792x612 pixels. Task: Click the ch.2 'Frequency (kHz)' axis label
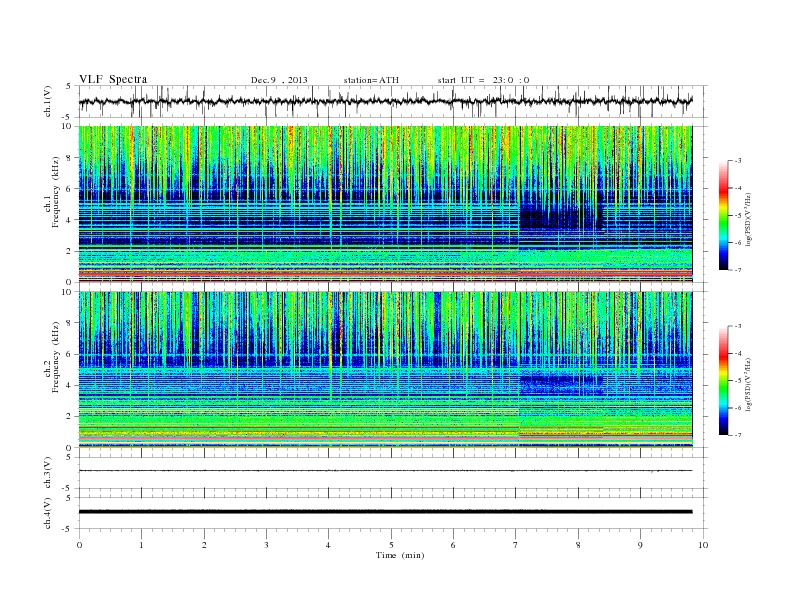click(56, 356)
